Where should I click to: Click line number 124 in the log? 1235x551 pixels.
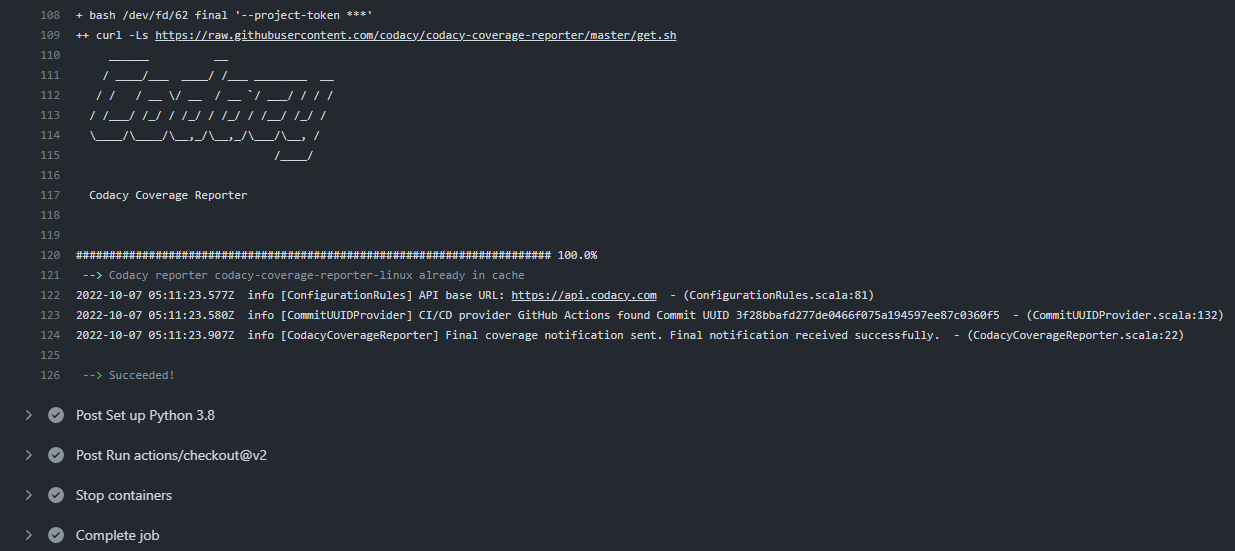(x=51, y=335)
